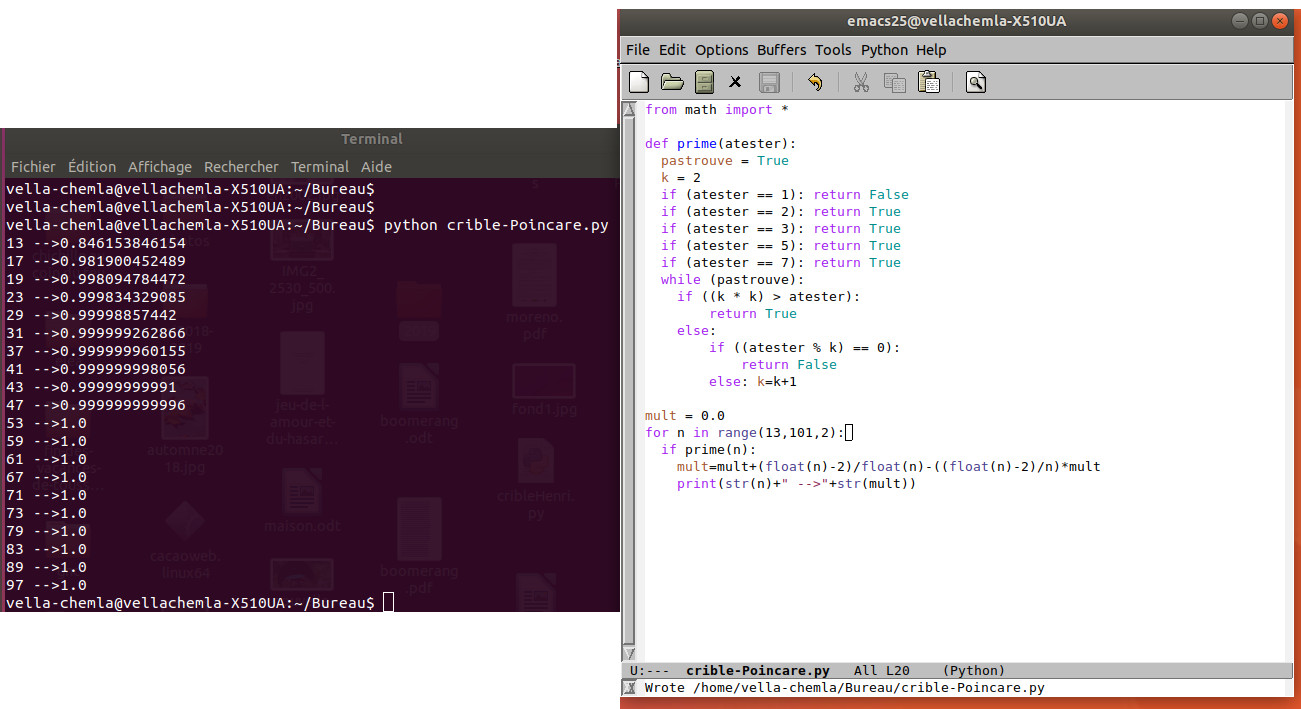Open the directory browser cabinet icon

point(705,83)
